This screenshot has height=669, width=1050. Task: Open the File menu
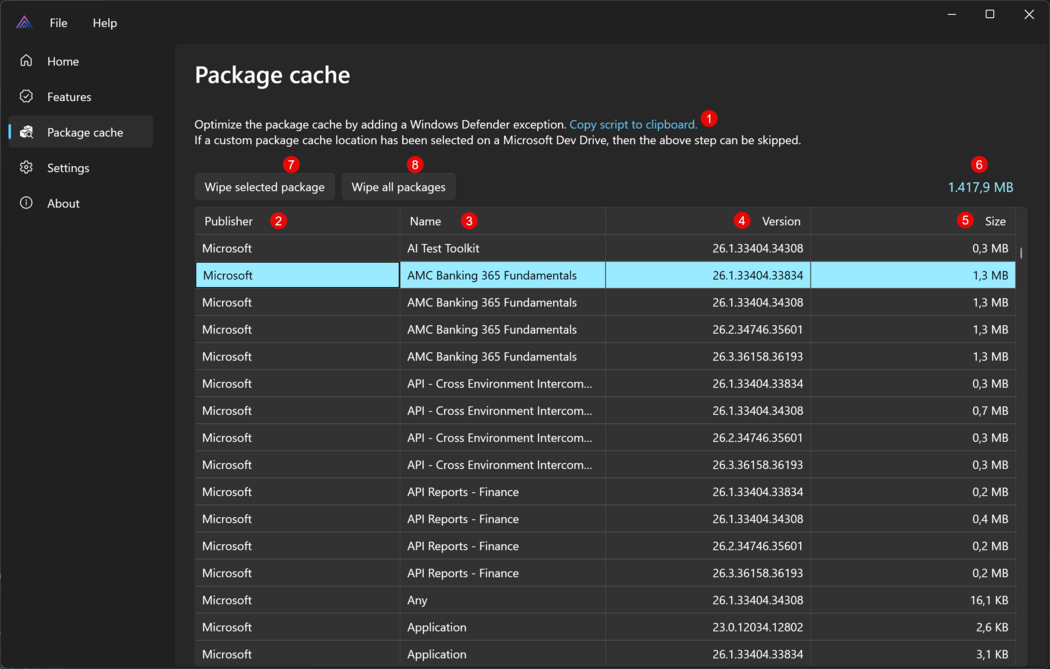pos(59,23)
